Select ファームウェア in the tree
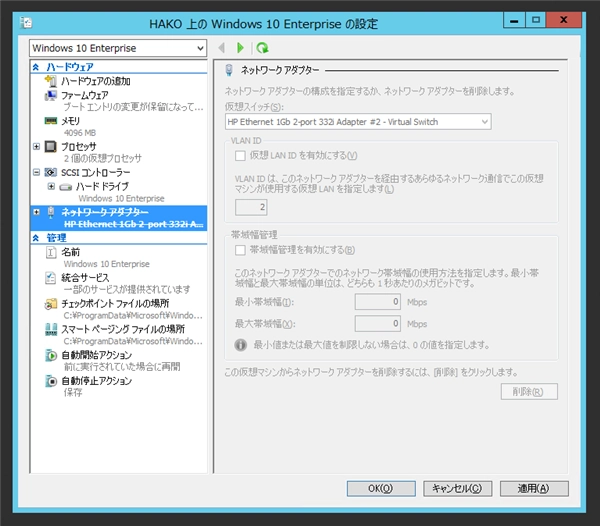 tap(85, 95)
